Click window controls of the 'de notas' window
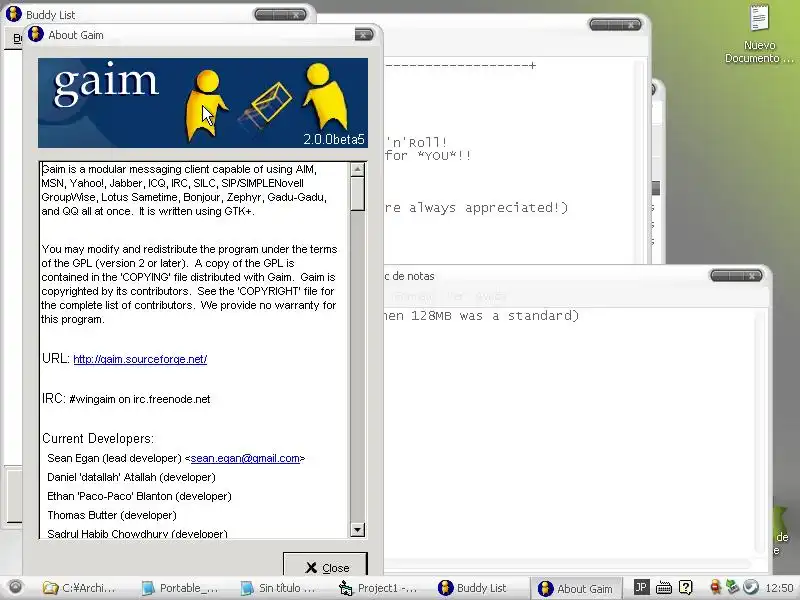The image size is (800, 600). 736,276
